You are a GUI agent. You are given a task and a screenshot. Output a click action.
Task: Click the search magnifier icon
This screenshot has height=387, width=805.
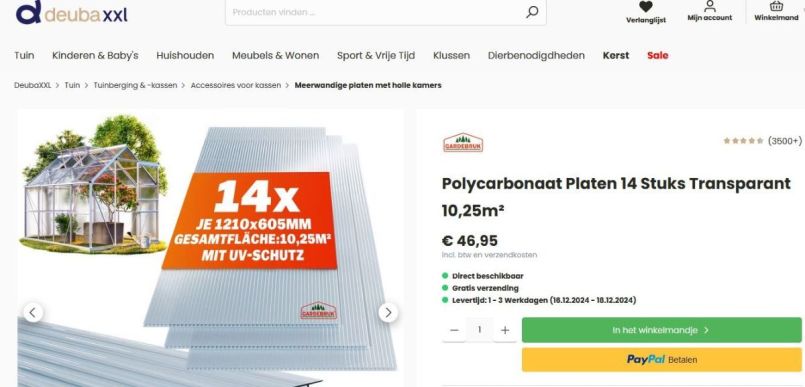[532, 12]
